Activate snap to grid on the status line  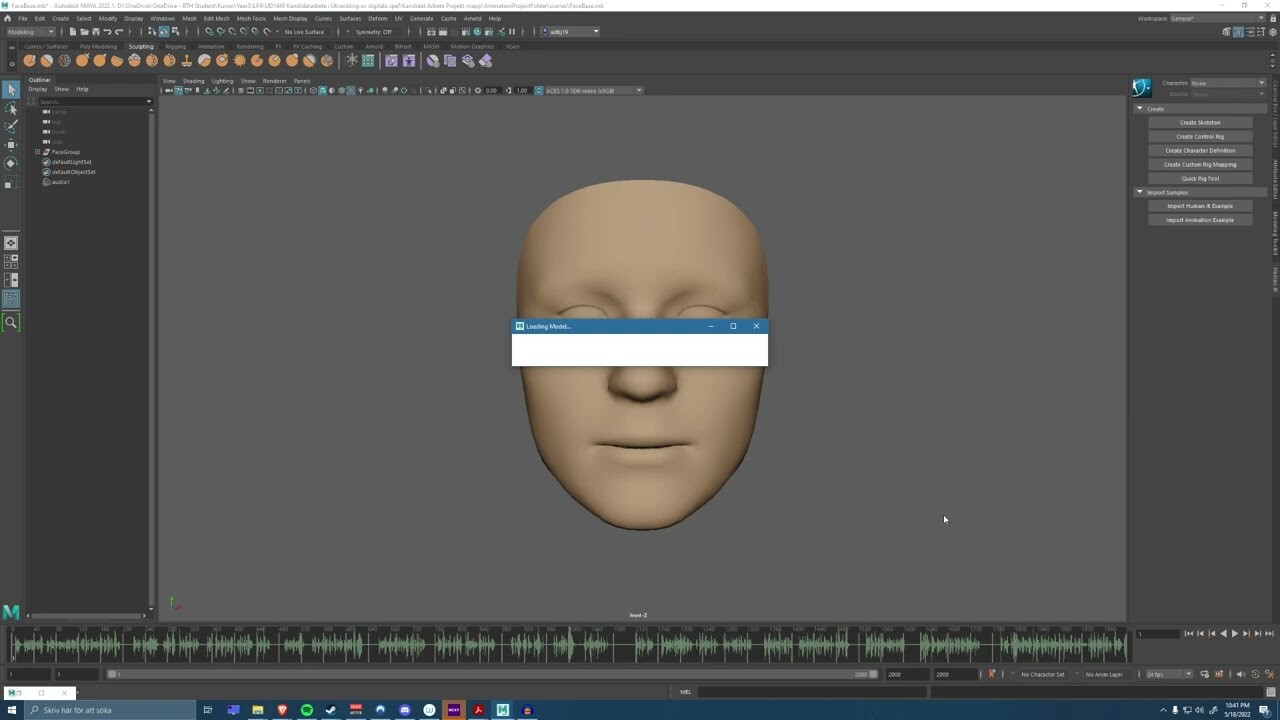207,31
